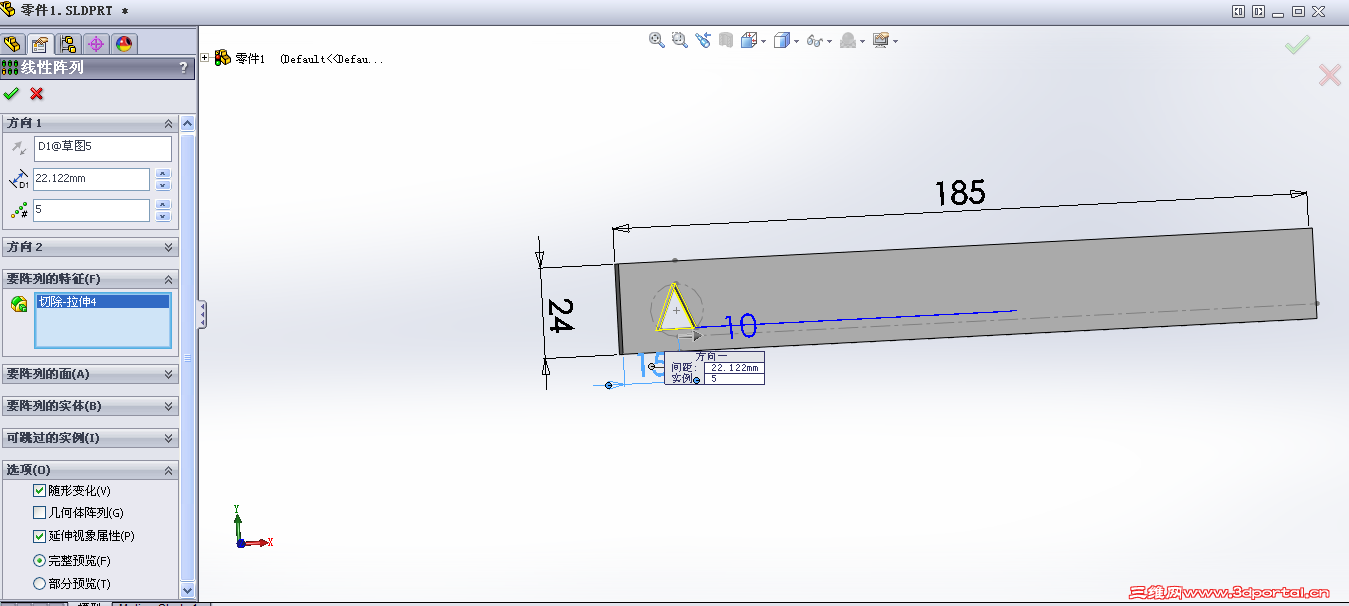Click the 185 dimension text
The height and width of the screenshot is (606, 1349).
click(960, 192)
